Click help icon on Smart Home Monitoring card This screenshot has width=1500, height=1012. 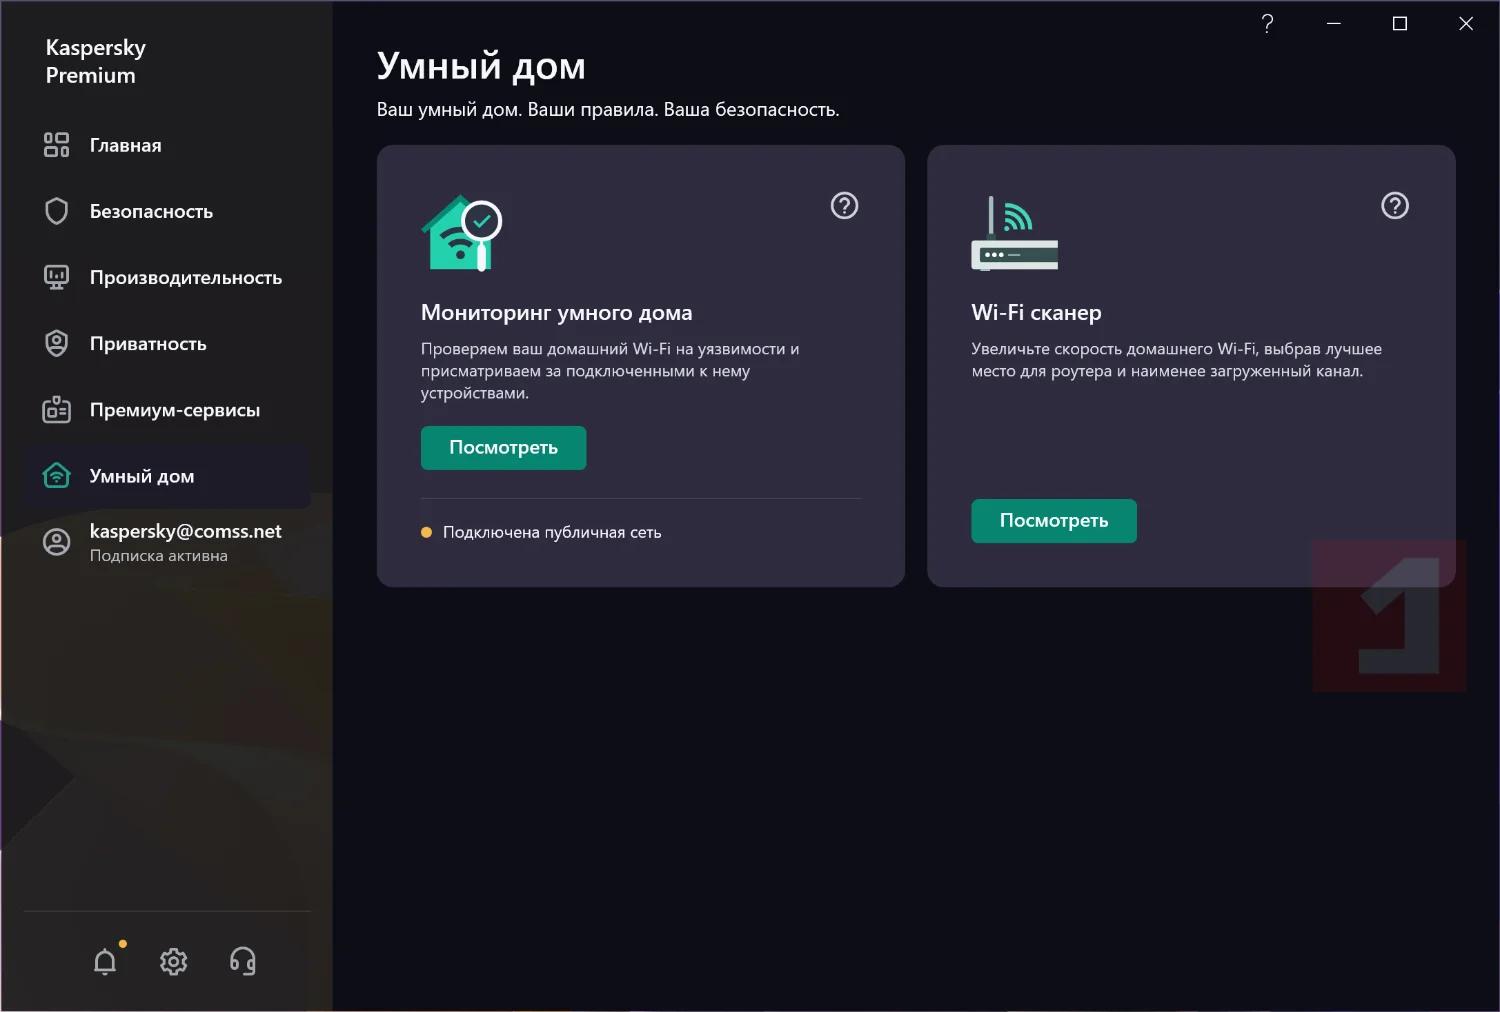click(845, 206)
